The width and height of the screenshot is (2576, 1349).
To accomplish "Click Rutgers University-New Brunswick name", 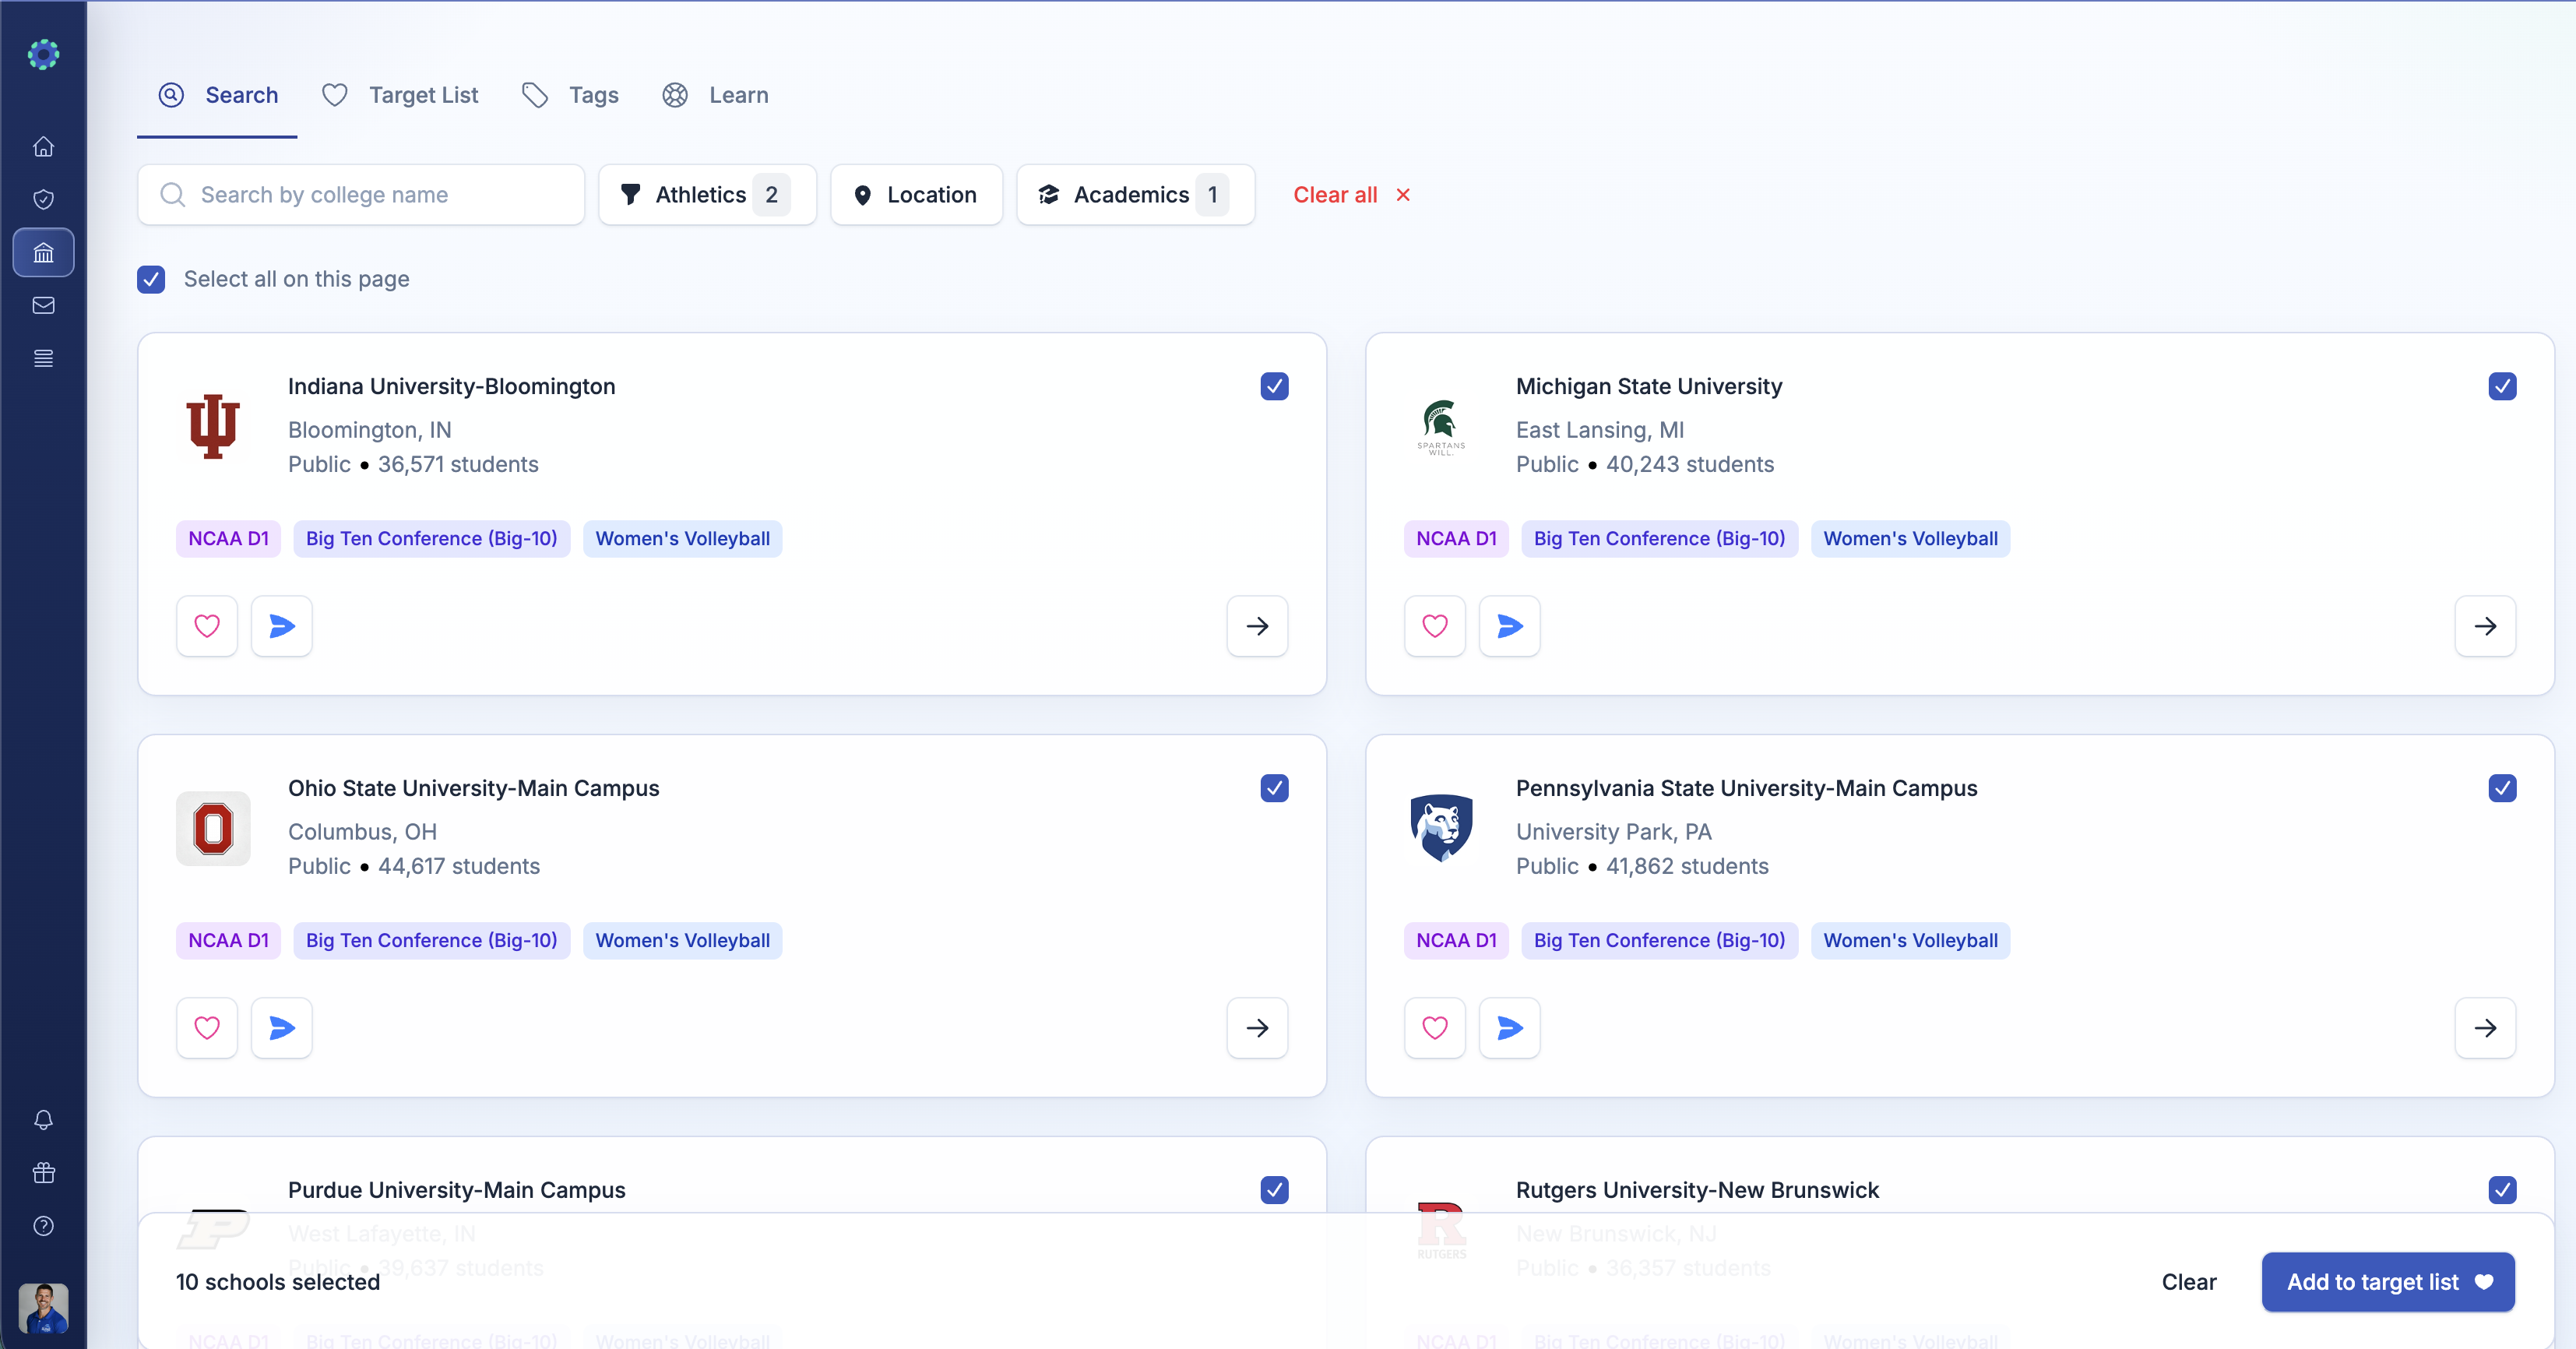I will click(1698, 1191).
